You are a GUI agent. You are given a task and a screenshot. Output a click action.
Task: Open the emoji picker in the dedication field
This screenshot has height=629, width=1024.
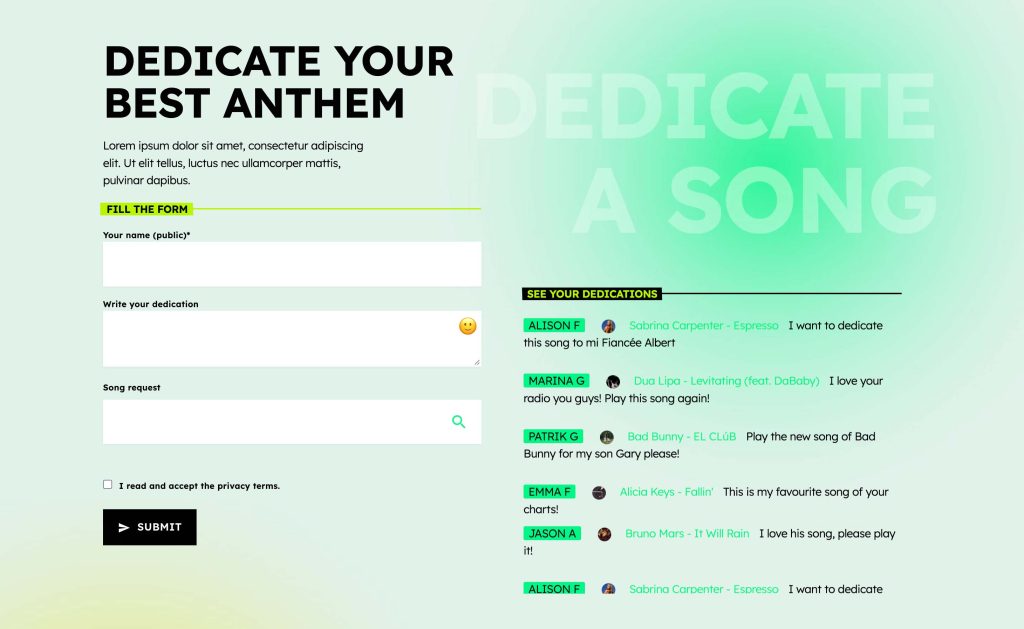coord(466,325)
